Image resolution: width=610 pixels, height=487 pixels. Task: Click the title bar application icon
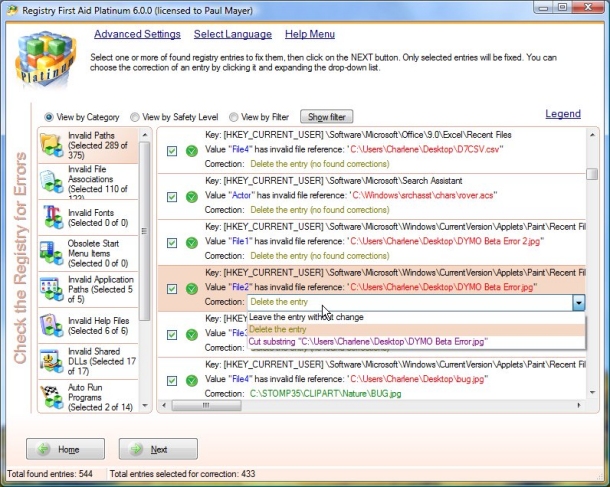[x=12, y=11]
